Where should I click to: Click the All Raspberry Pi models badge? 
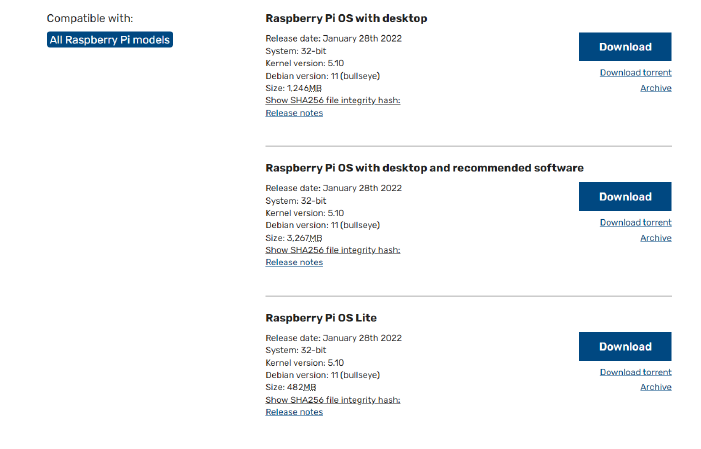click(110, 40)
